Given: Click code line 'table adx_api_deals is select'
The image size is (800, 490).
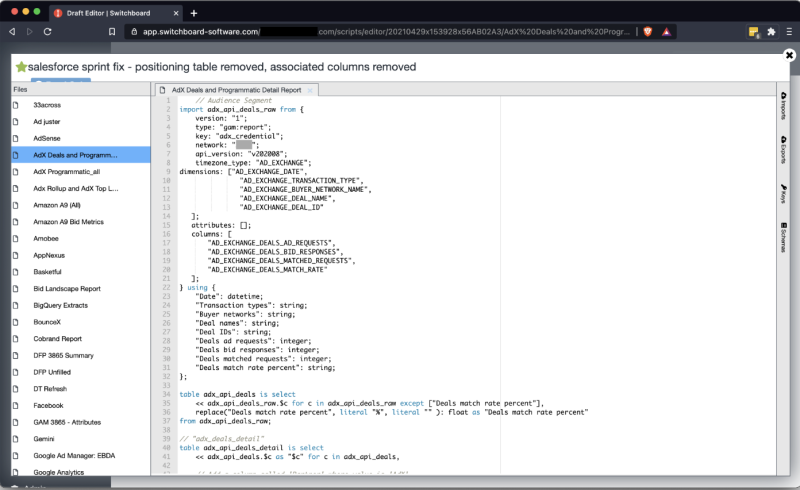Looking at the screenshot, I should coord(237,395).
